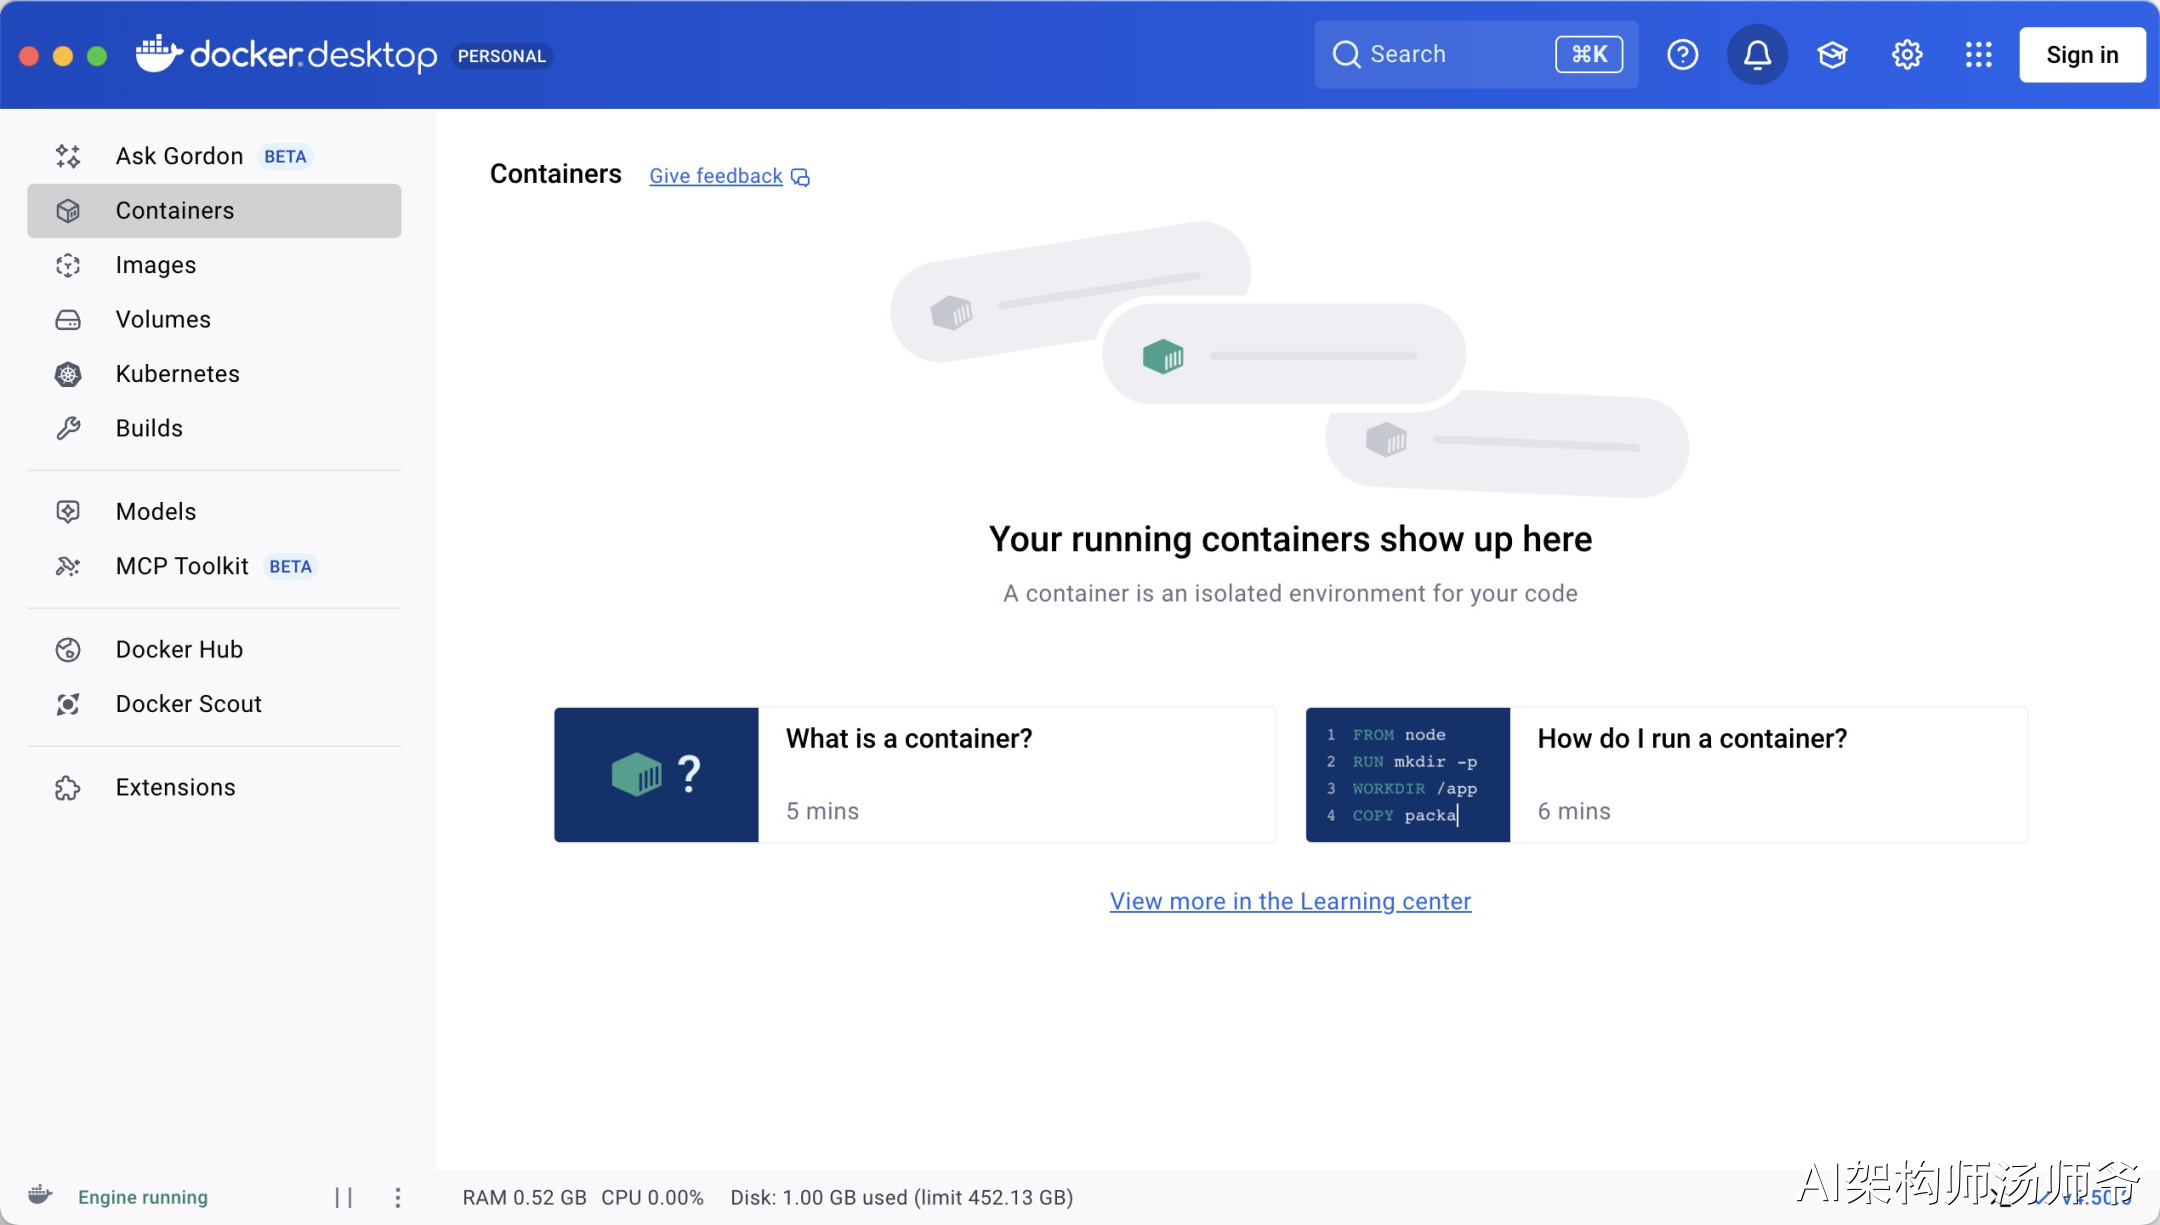Open the notifications bell icon
The image size is (2160, 1225).
tap(1757, 55)
